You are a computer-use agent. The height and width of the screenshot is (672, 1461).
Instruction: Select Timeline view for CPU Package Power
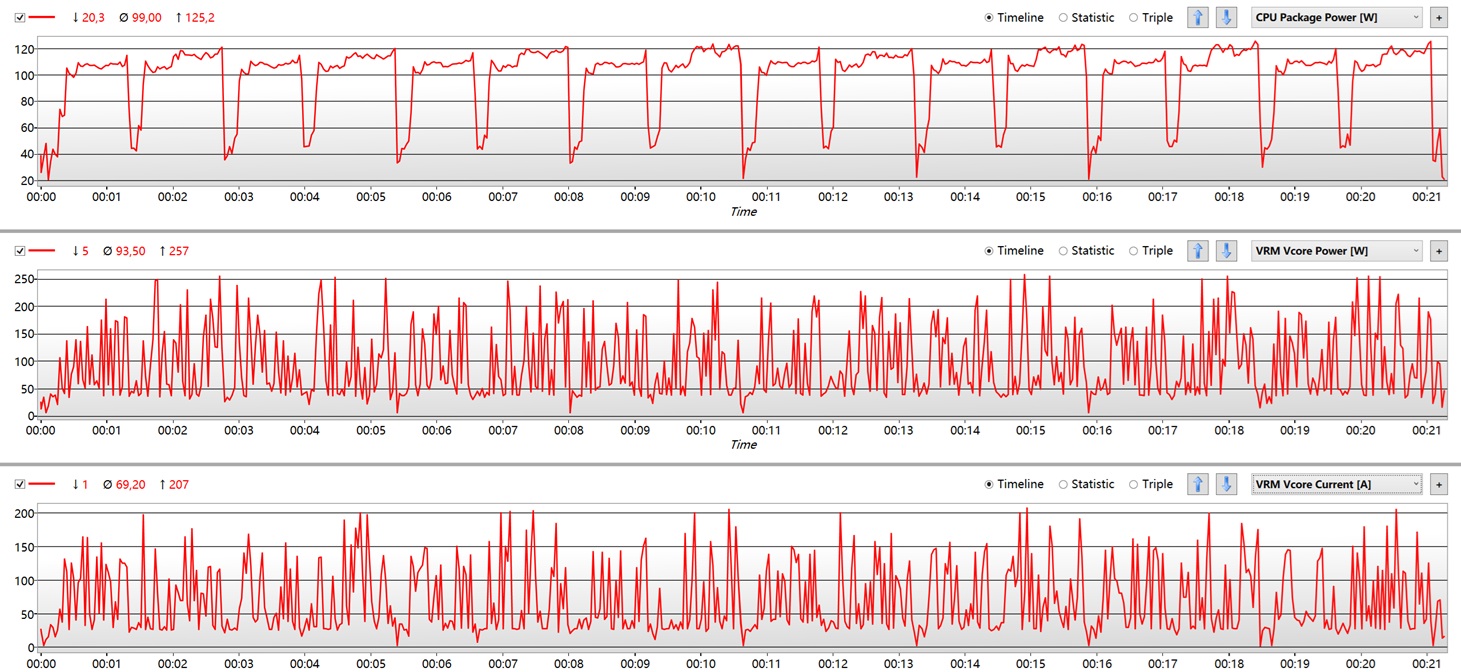tap(1014, 18)
